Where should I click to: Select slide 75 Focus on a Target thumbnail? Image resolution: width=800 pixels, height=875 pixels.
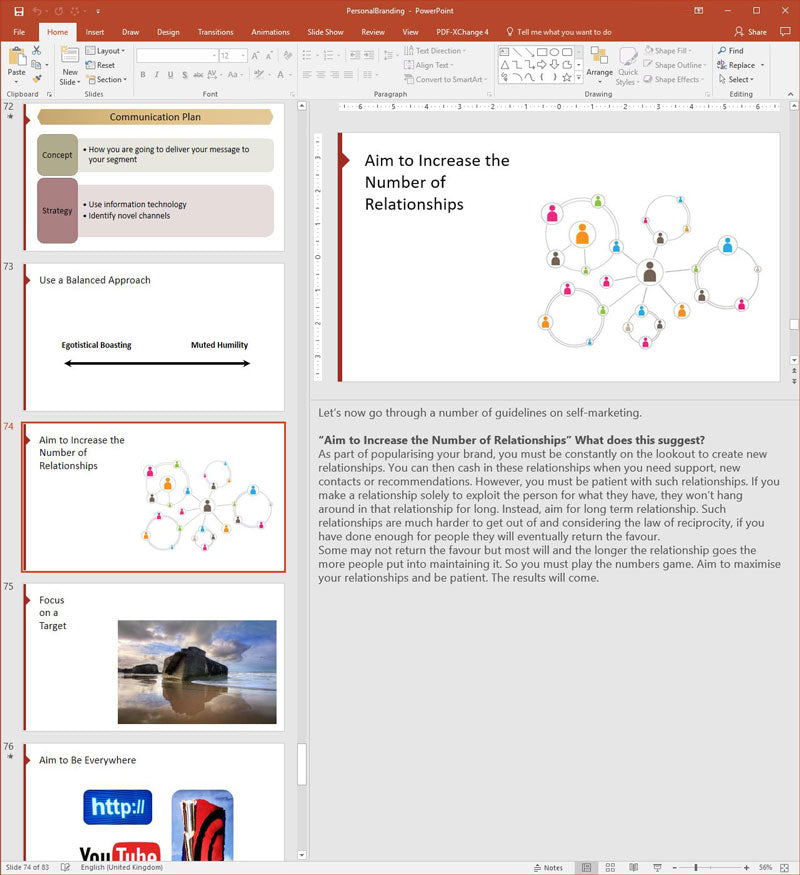click(154, 657)
